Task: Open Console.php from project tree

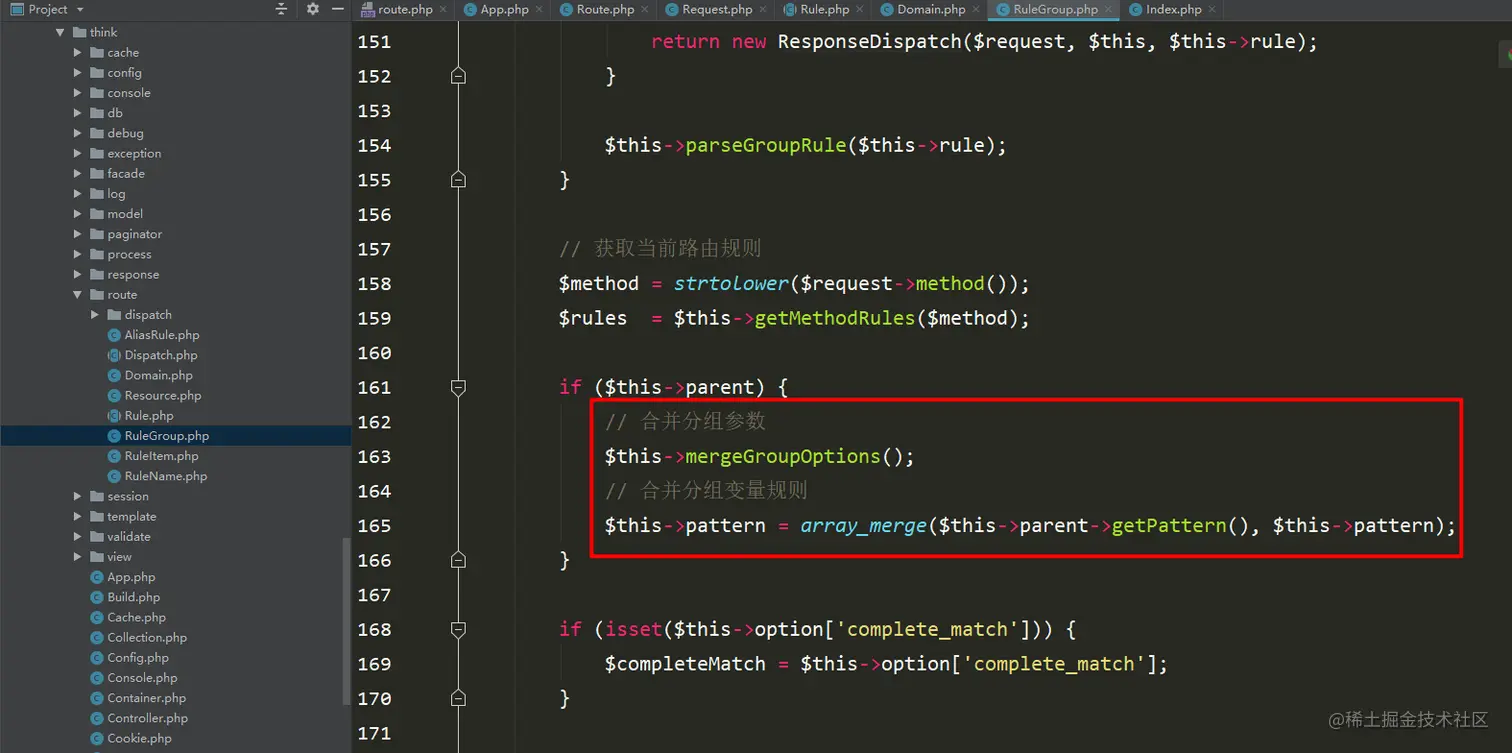Action: tap(142, 677)
